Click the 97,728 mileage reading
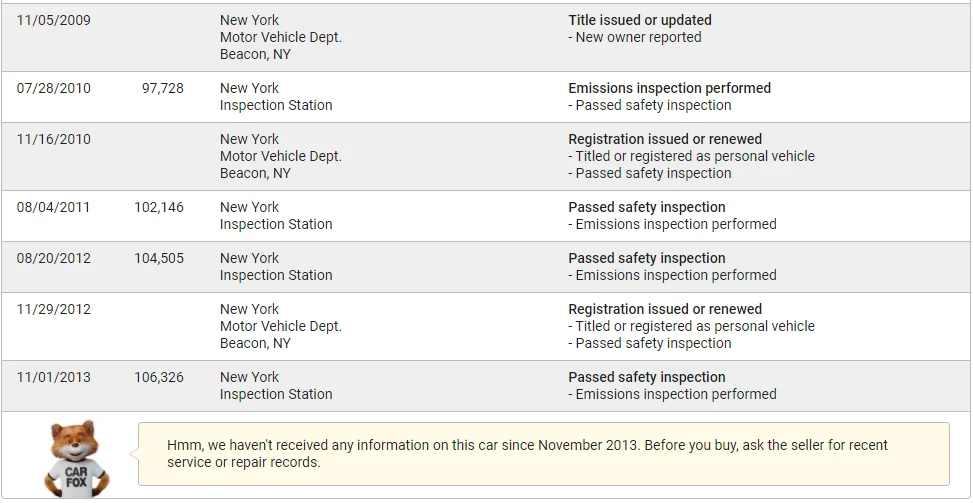973x503 pixels. pyautogui.click(x=163, y=88)
